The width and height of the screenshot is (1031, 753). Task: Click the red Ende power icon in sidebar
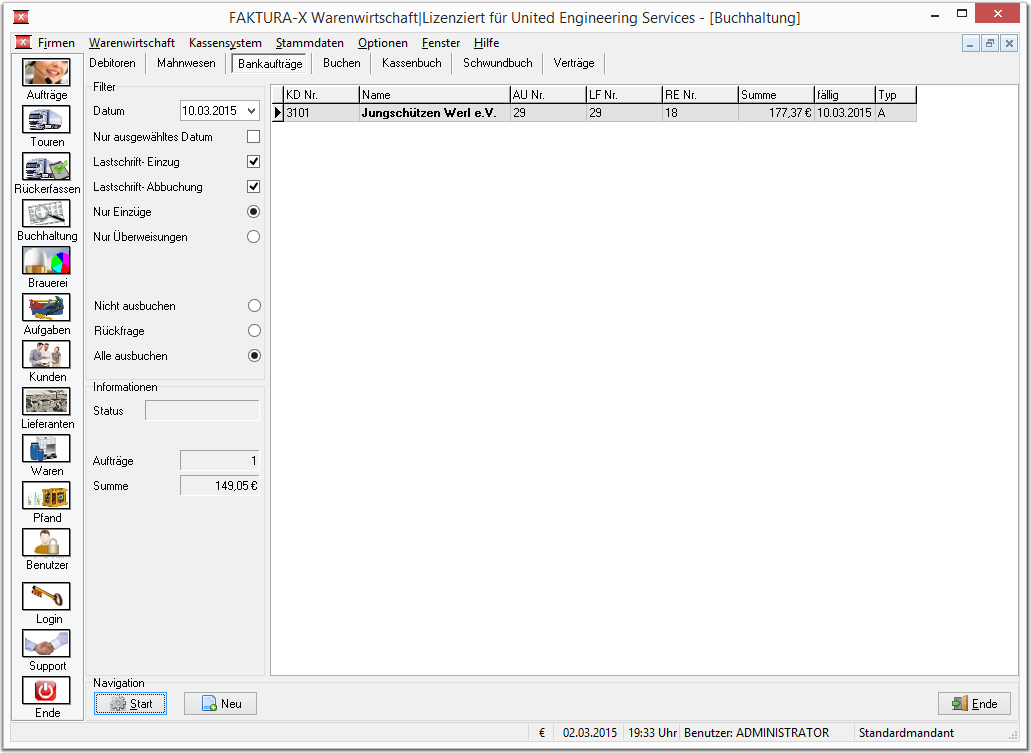[x=46, y=691]
